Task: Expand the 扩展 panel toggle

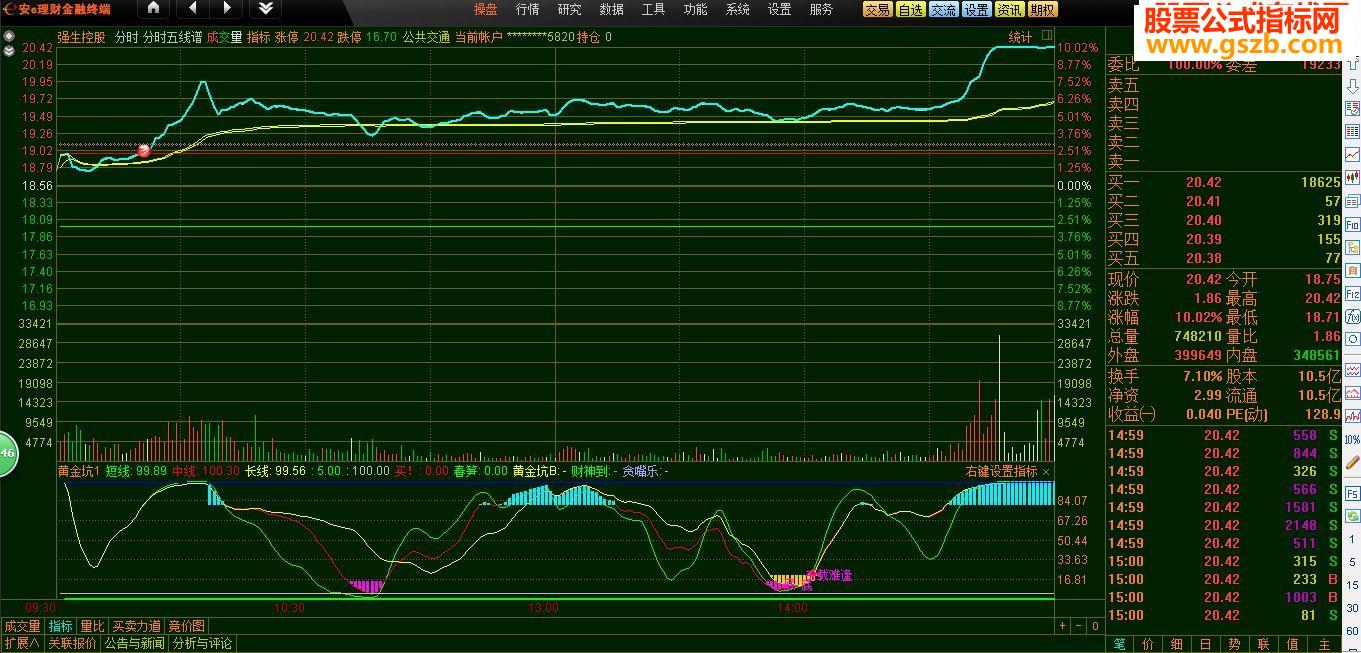Action: tap(22, 643)
